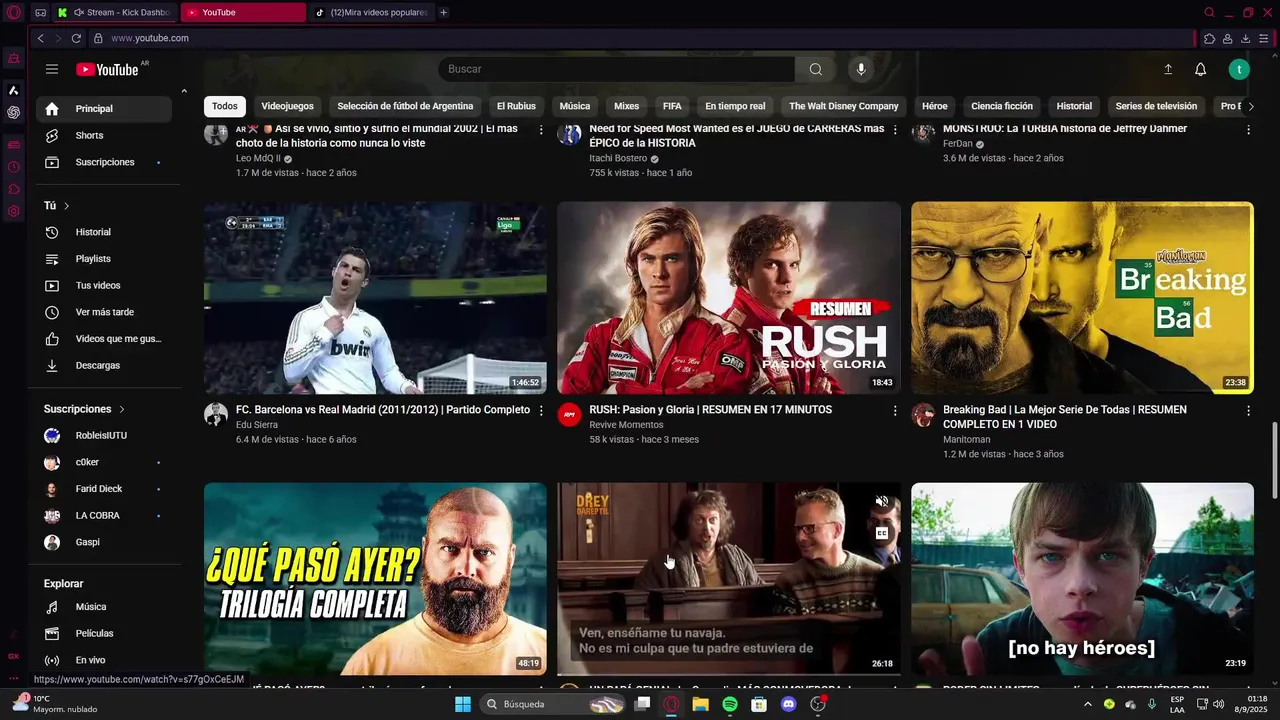The image size is (1280, 720).
Task: Open the Edu Sierra channel link
Action: pos(257,425)
